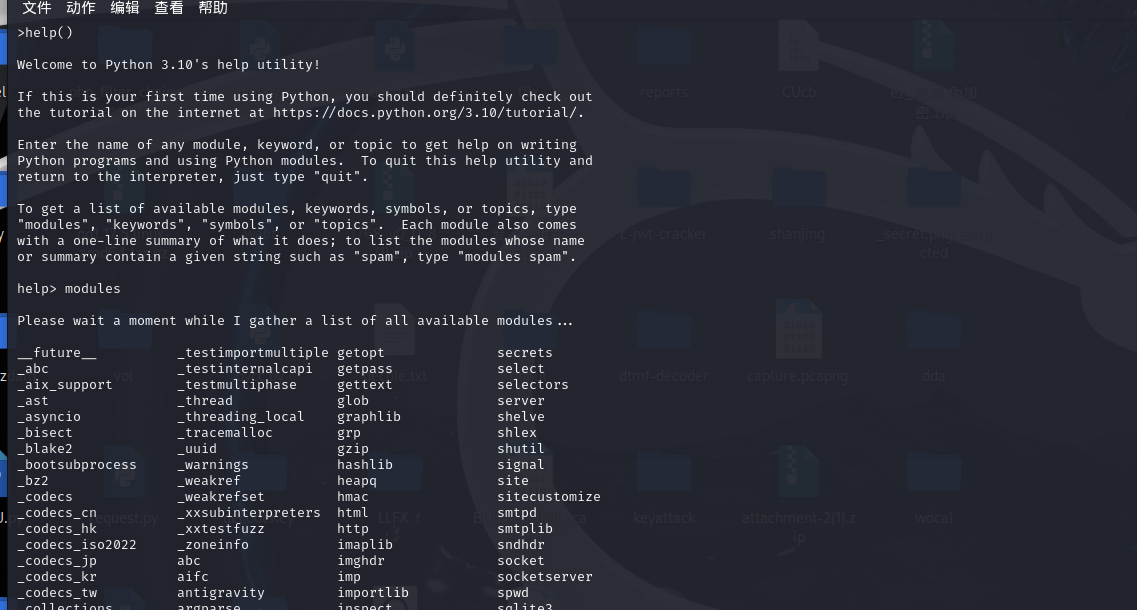Select the "_codecs_cn" module entry
This screenshot has width=1137, height=610.
click(57, 512)
